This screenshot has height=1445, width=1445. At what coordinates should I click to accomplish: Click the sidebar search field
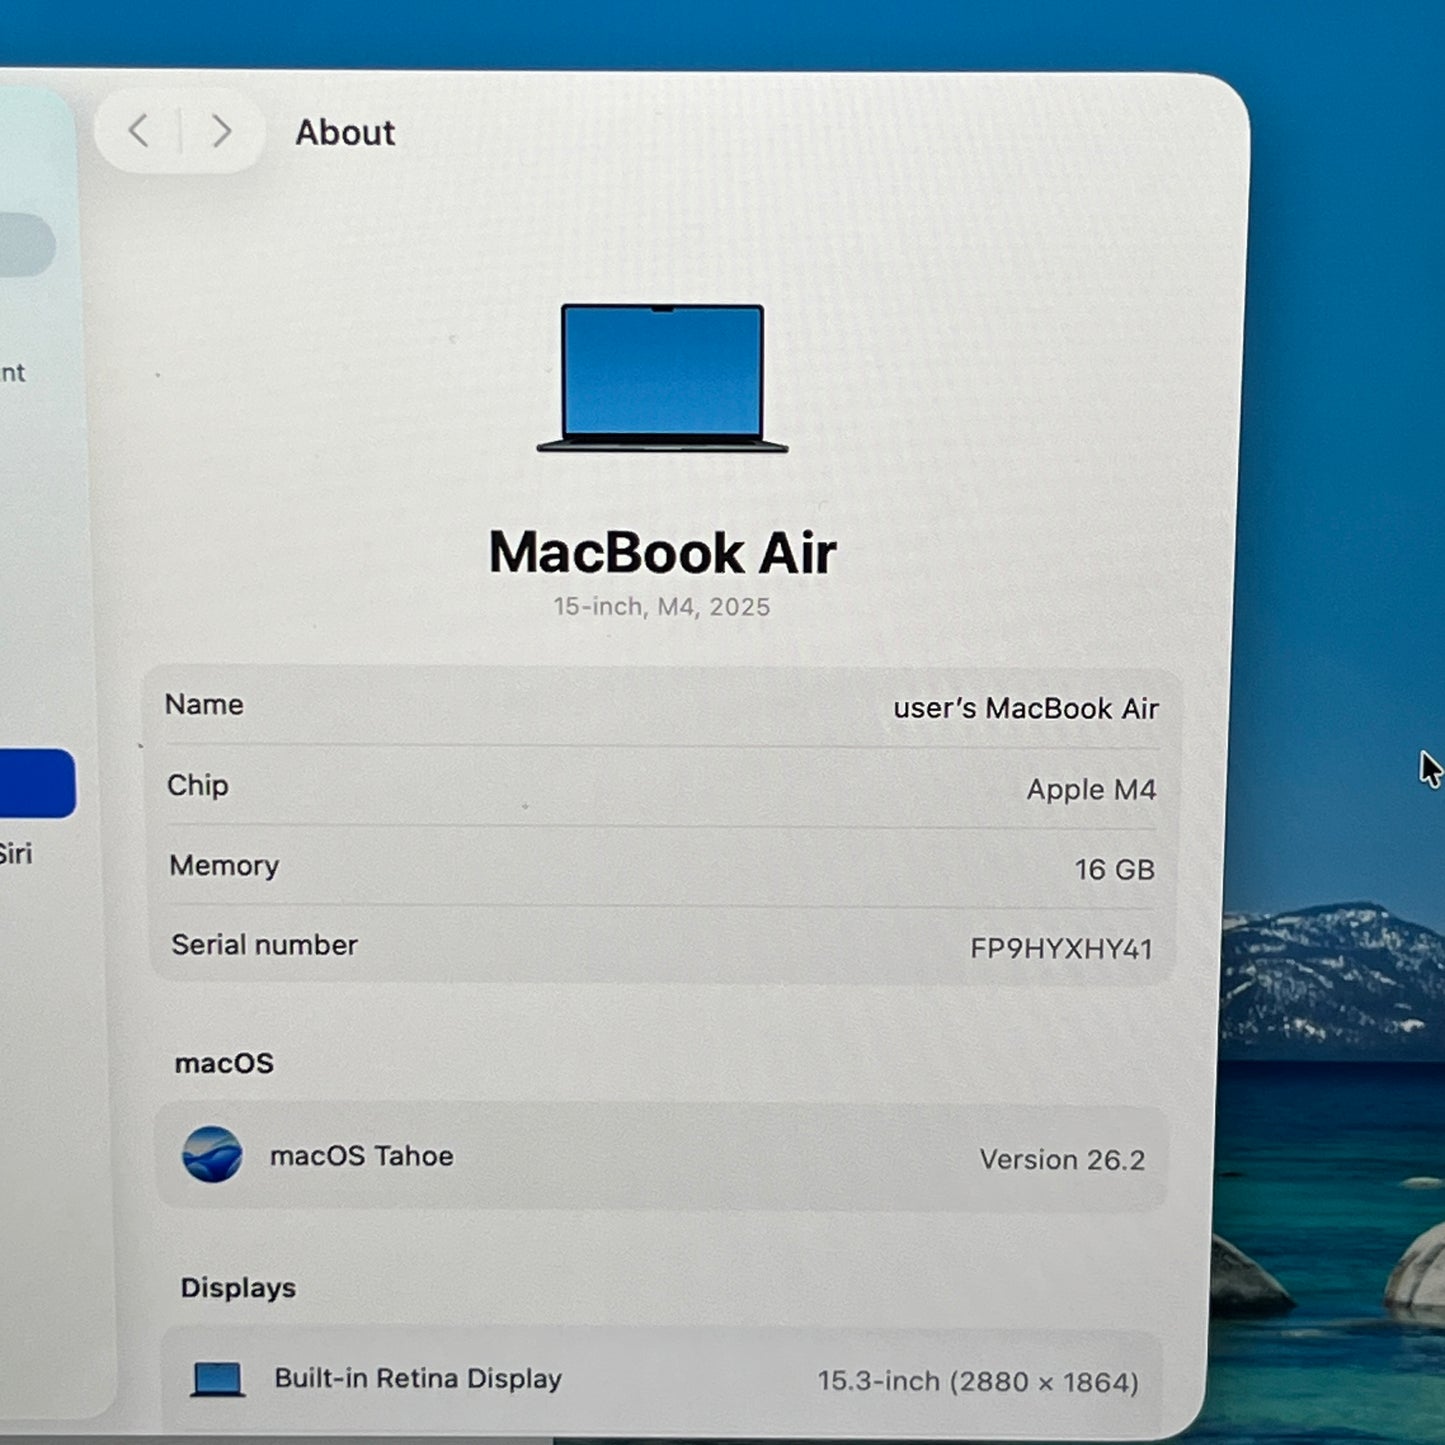[x=26, y=244]
